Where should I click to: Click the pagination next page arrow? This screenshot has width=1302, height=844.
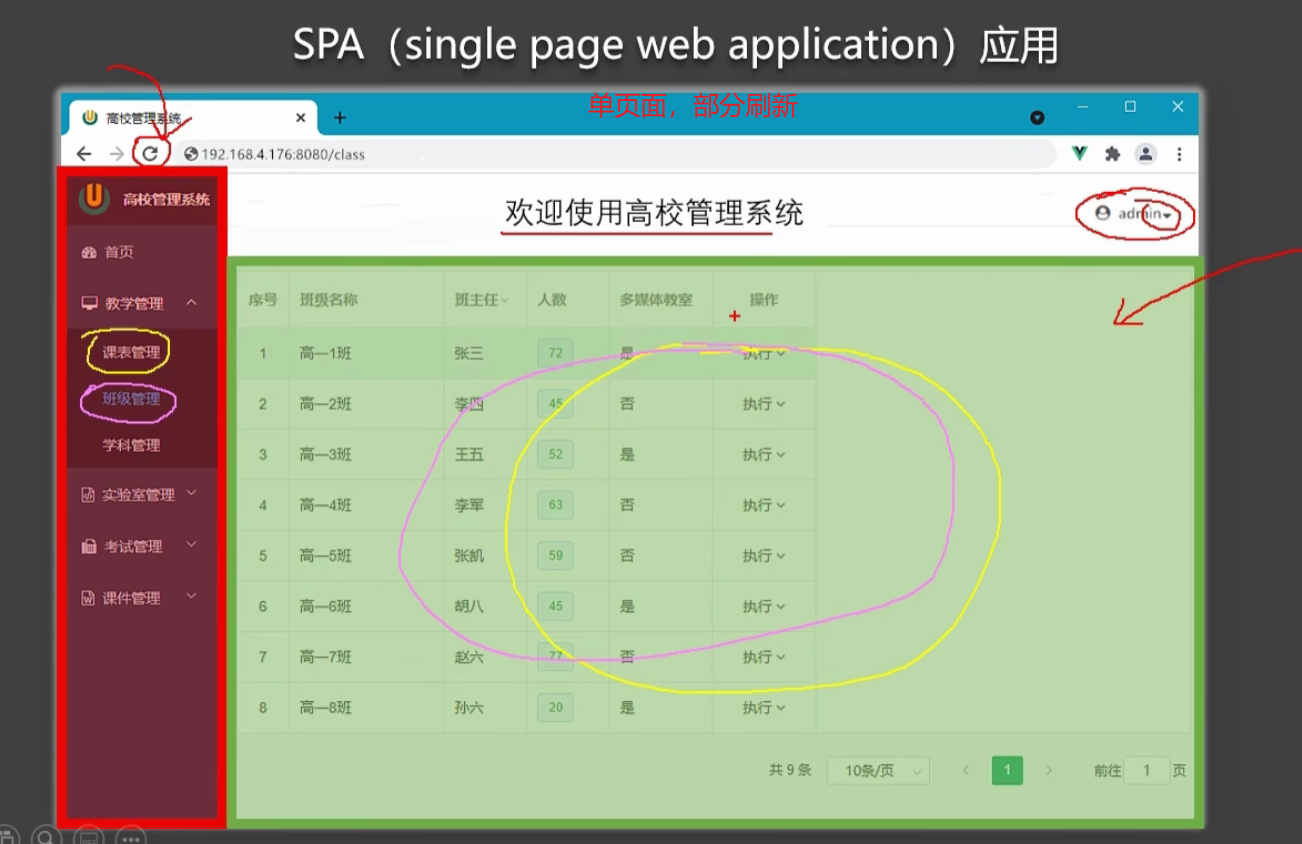pos(1048,770)
